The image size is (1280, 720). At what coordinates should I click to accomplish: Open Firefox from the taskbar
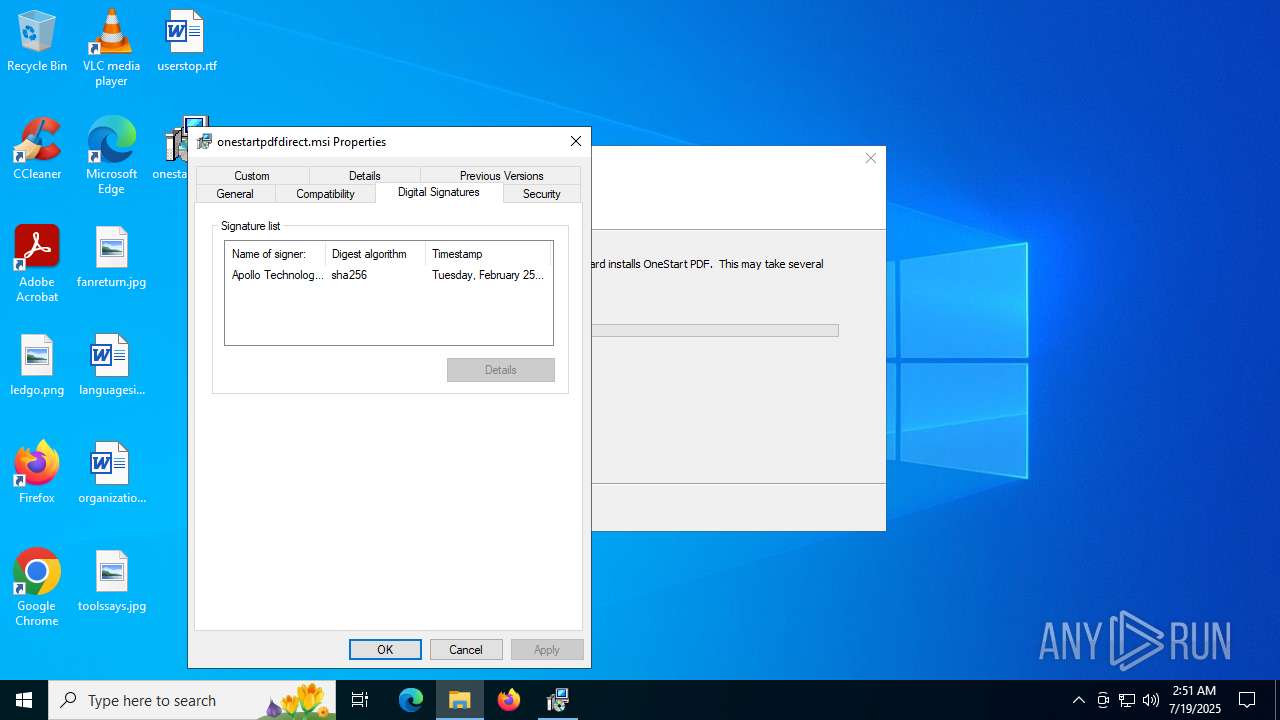[x=509, y=700]
